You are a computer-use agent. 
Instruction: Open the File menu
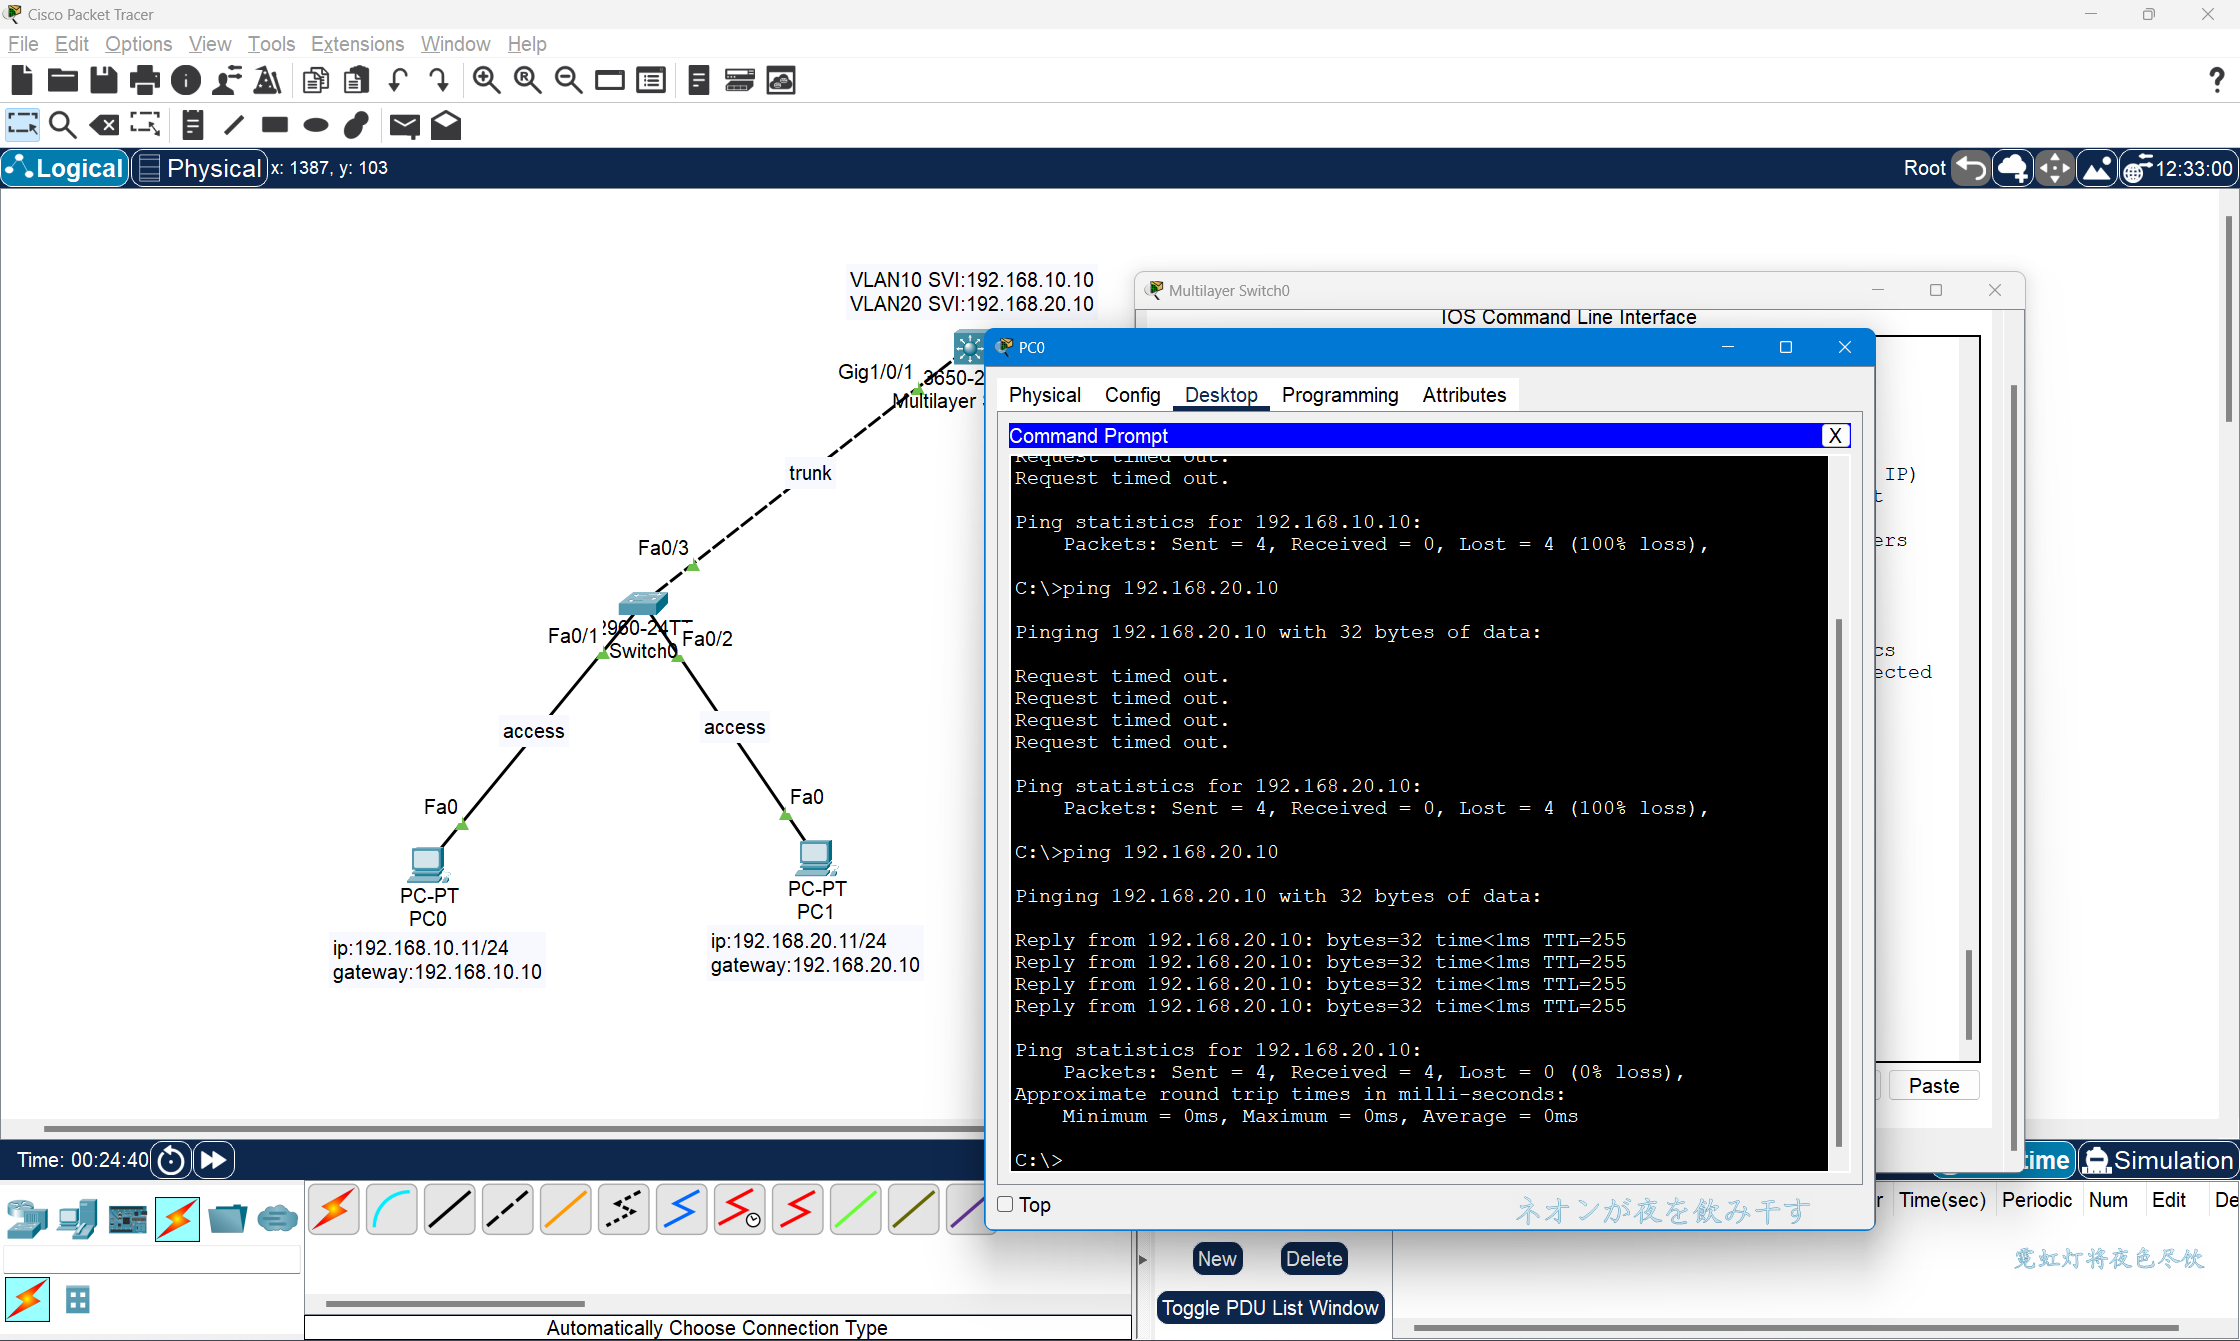pyautogui.click(x=23, y=44)
